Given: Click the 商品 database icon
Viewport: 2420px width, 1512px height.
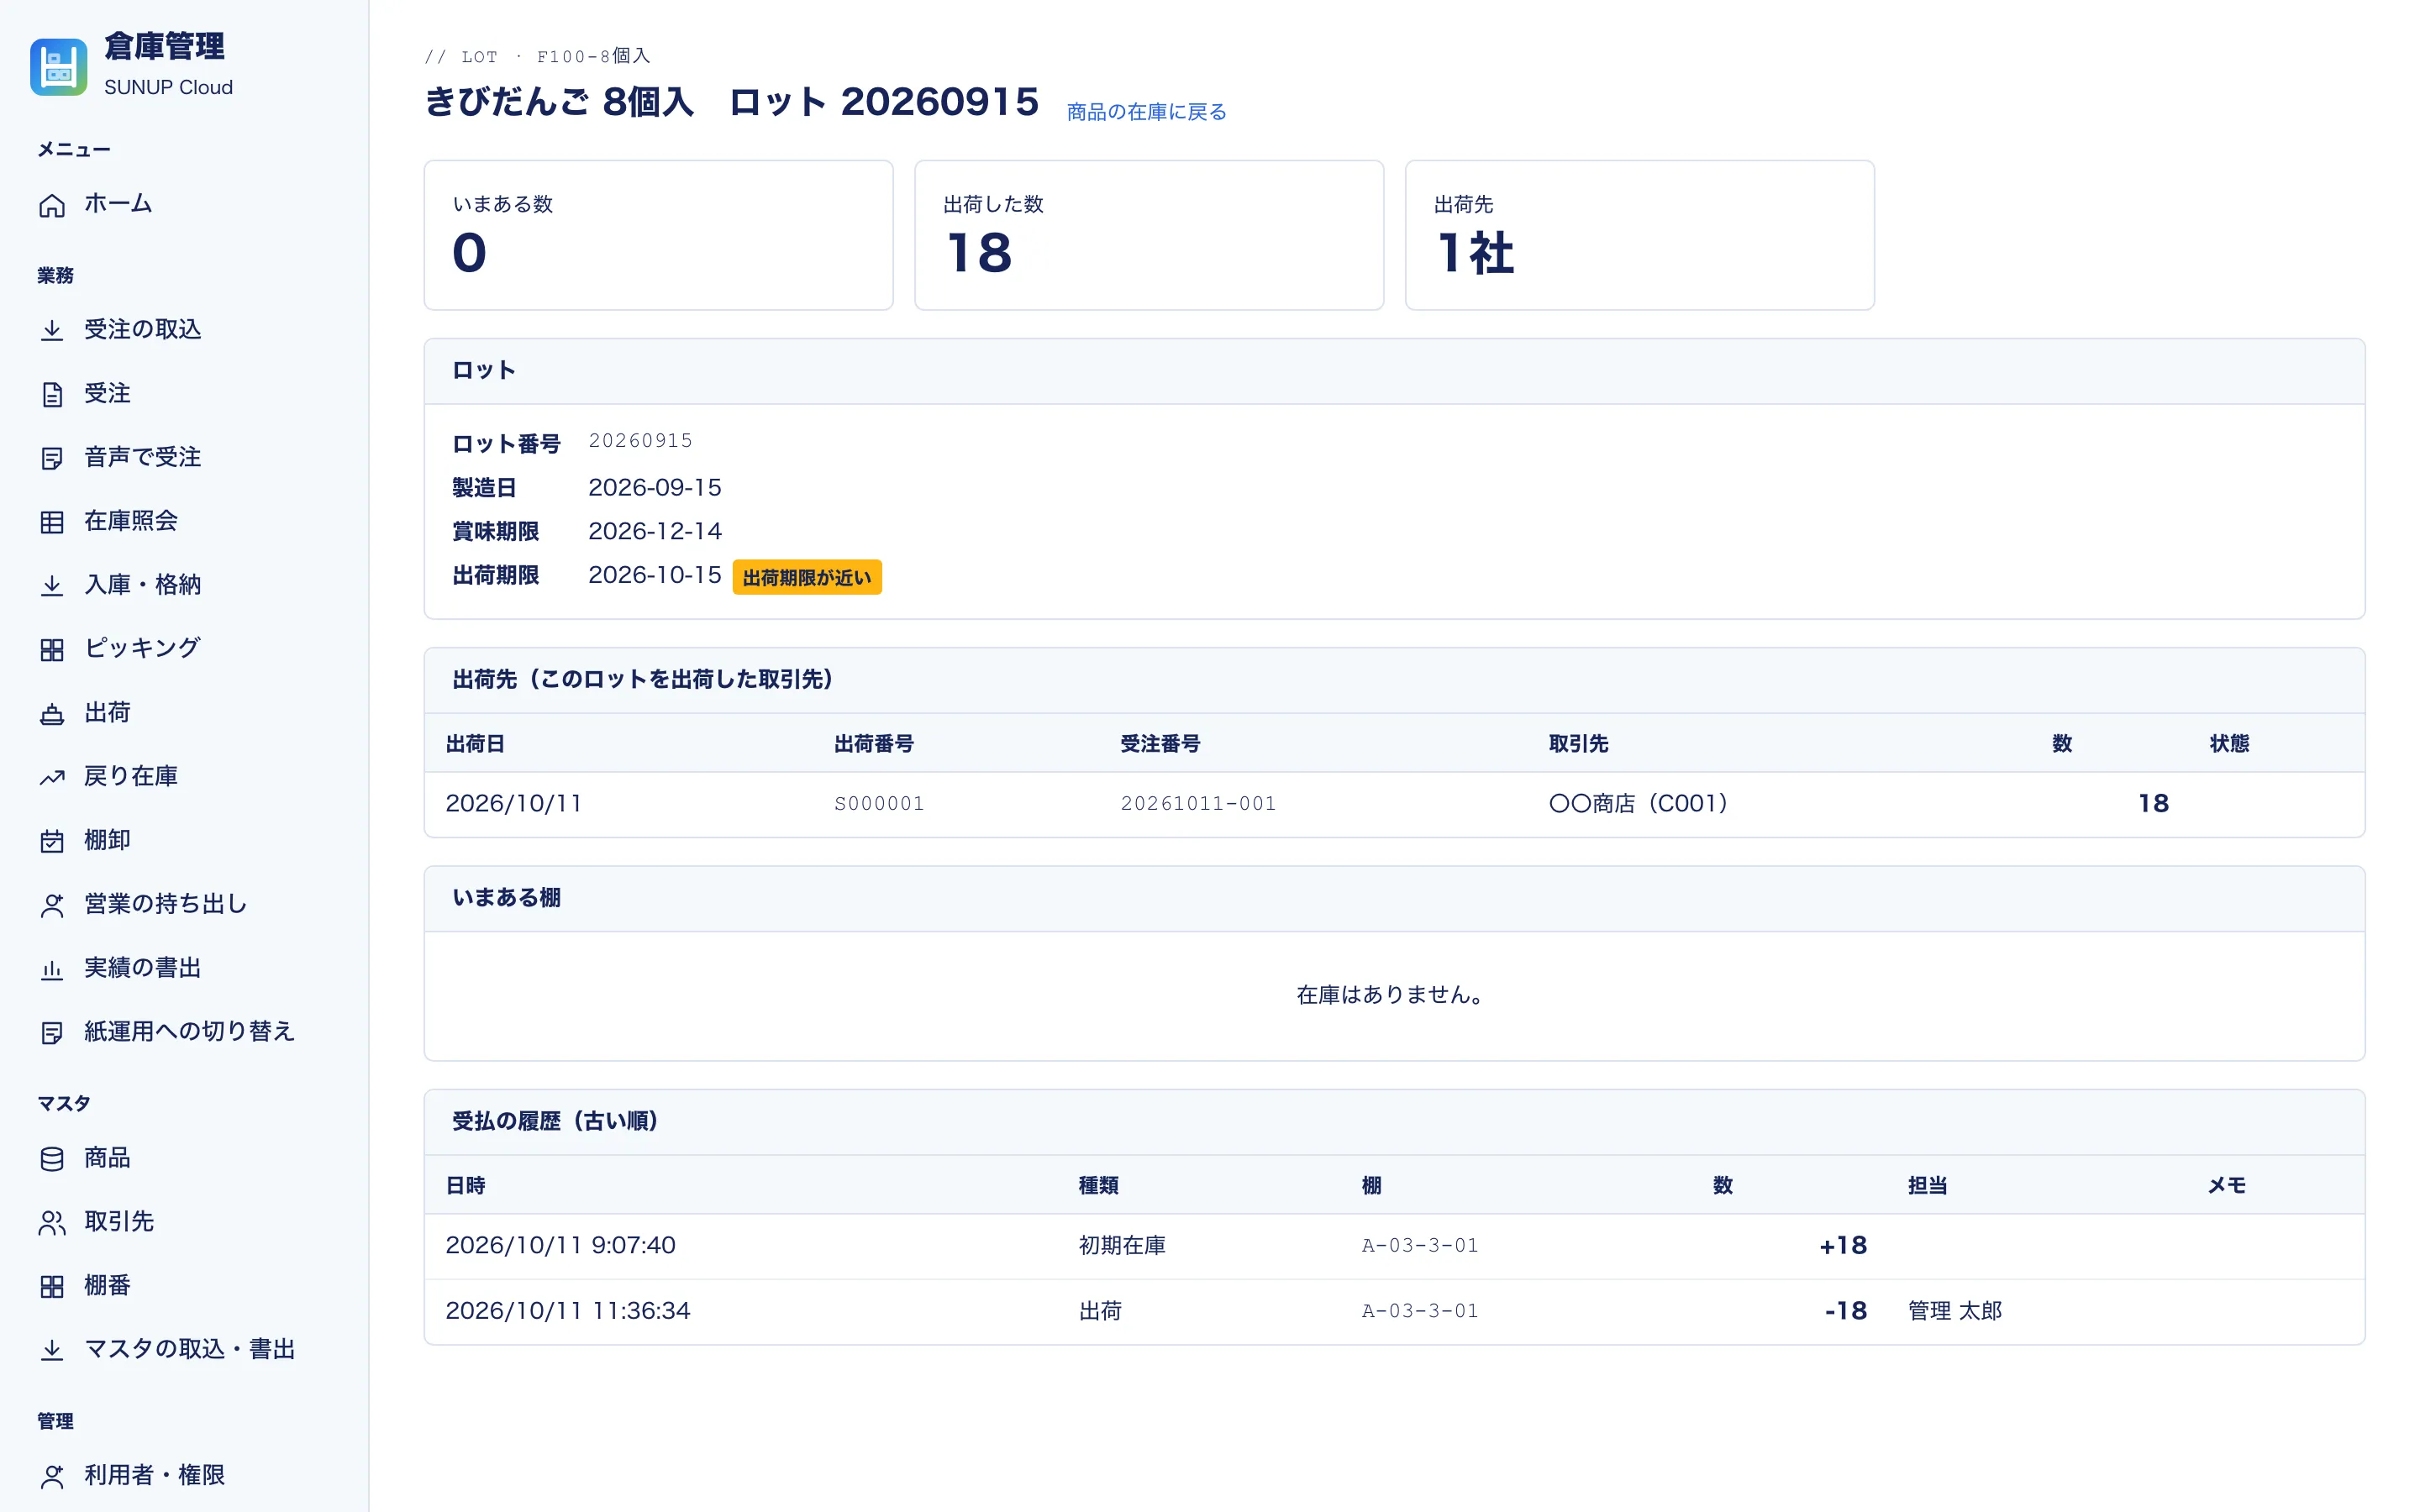Looking at the screenshot, I should [52, 1159].
